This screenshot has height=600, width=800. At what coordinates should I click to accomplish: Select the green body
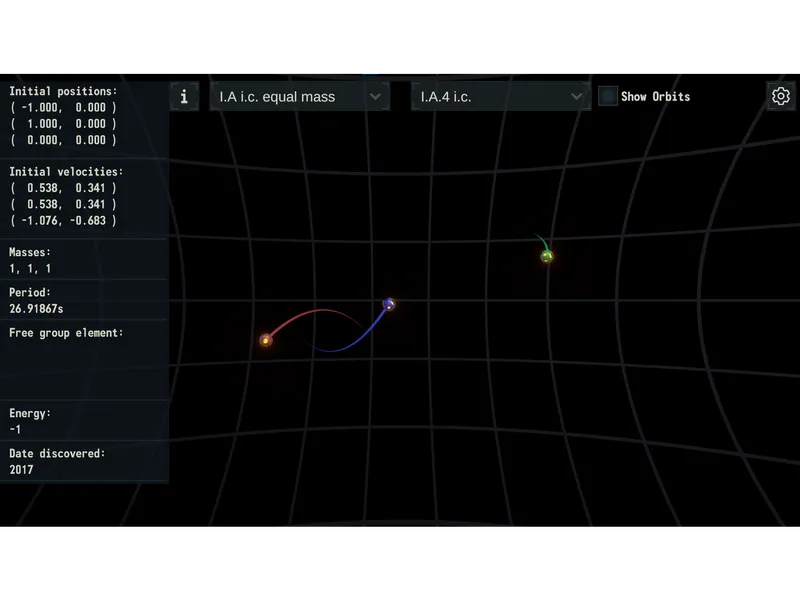(547, 256)
